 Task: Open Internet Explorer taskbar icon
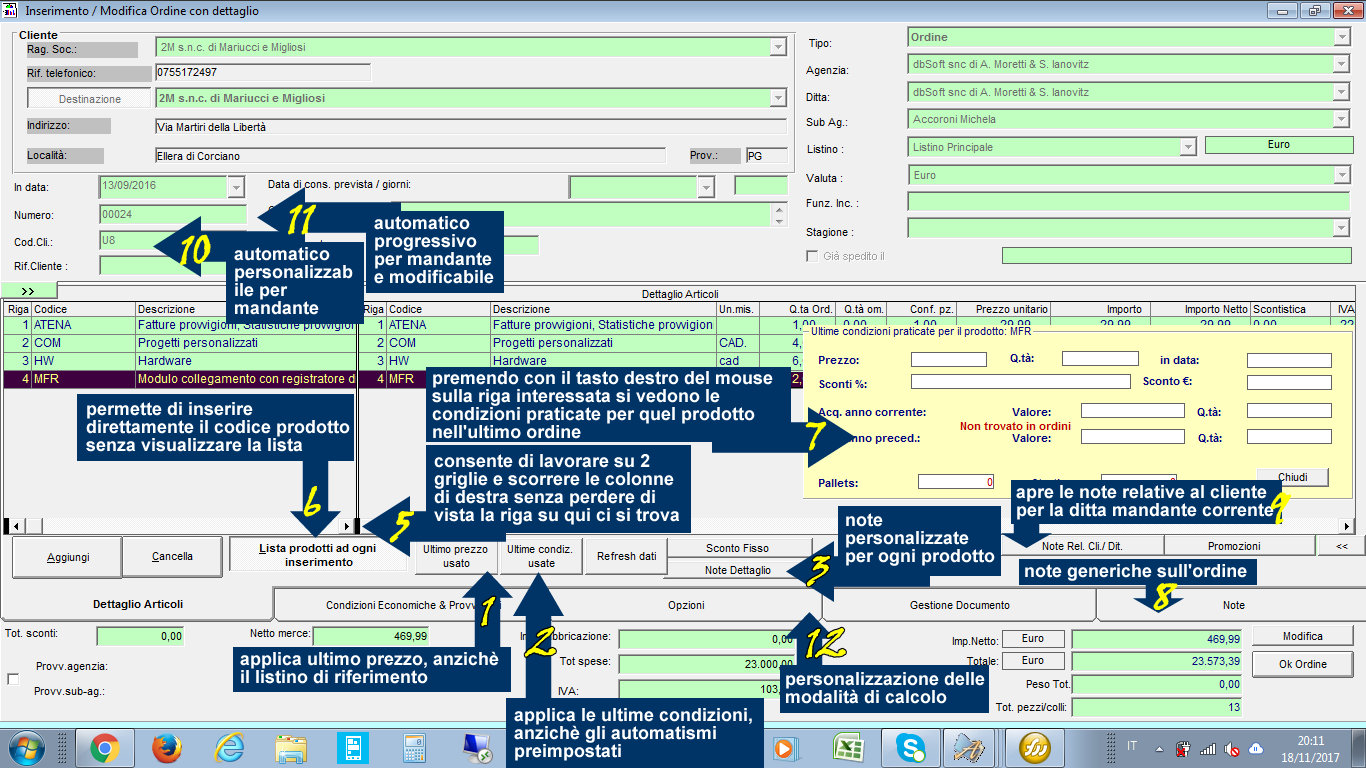click(x=229, y=747)
